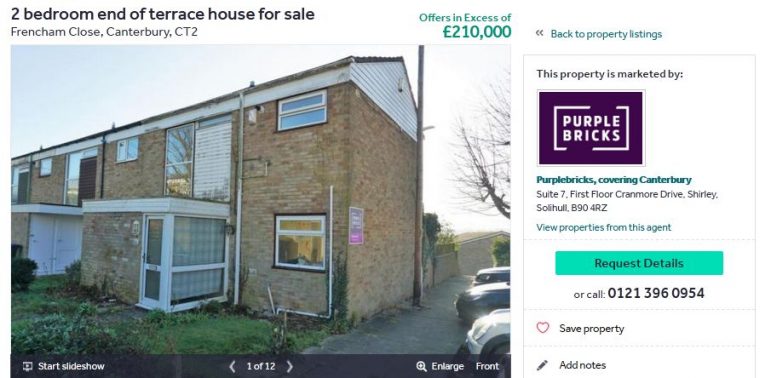
Task: Open Purplebricks, covering Canterbury agent link
Action: (614, 179)
